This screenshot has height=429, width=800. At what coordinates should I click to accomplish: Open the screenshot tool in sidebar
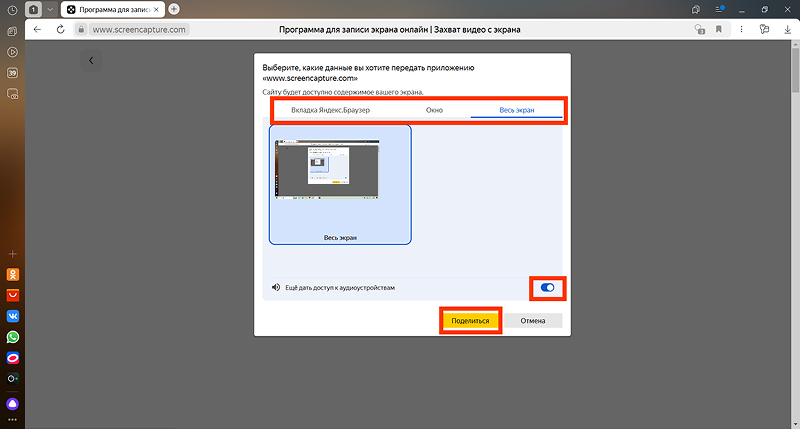(x=12, y=94)
